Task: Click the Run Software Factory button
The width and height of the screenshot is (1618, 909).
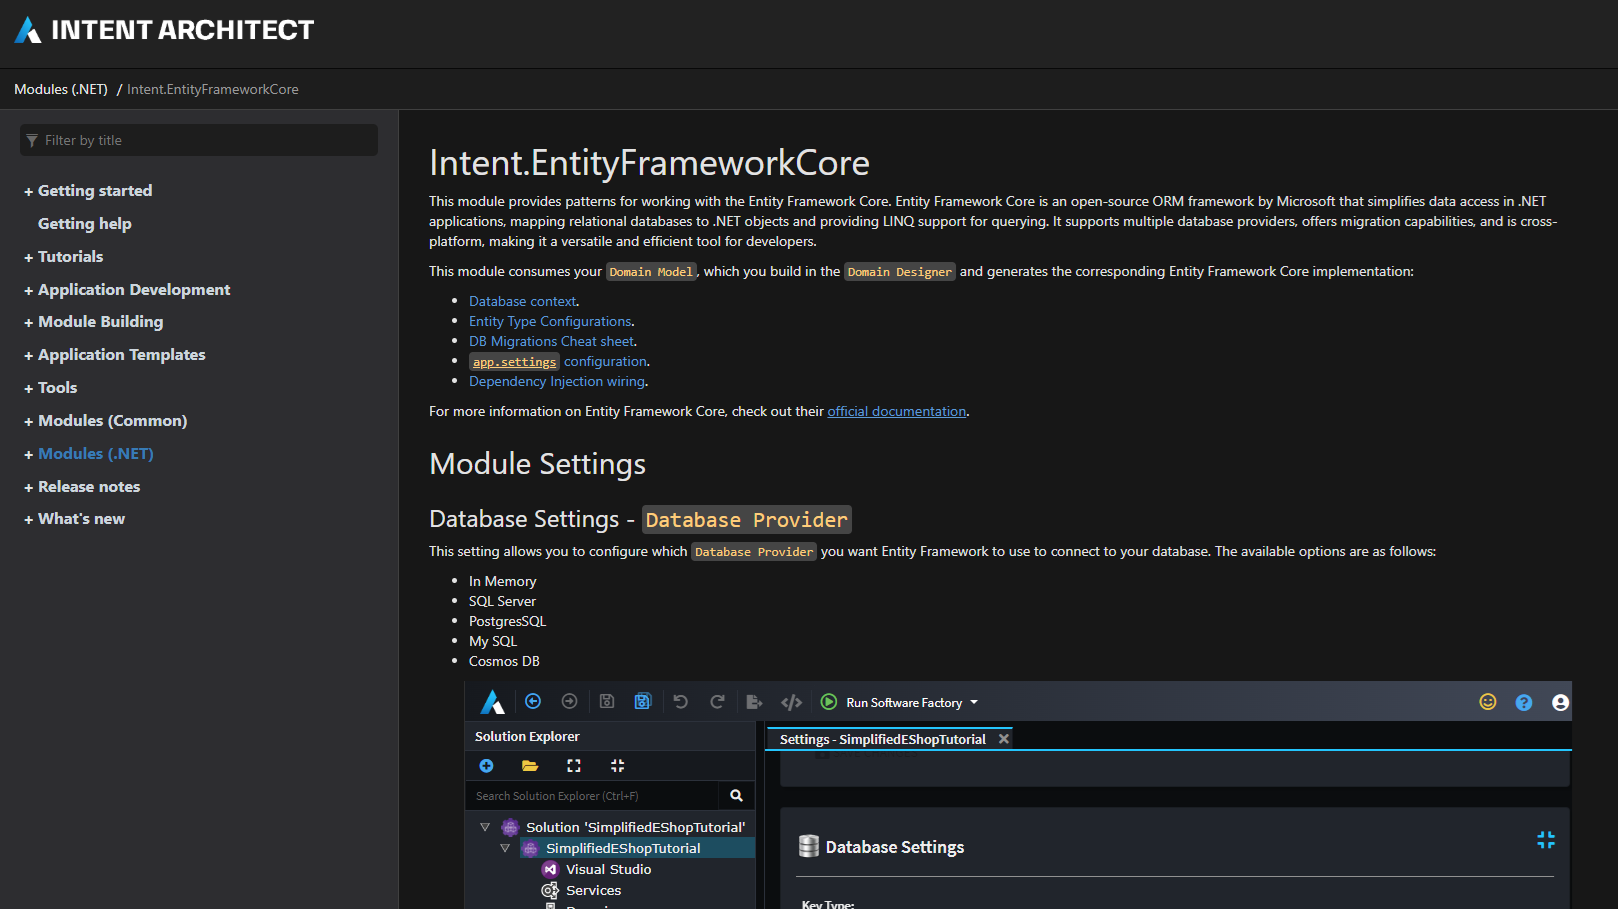Action: [899, 702]
